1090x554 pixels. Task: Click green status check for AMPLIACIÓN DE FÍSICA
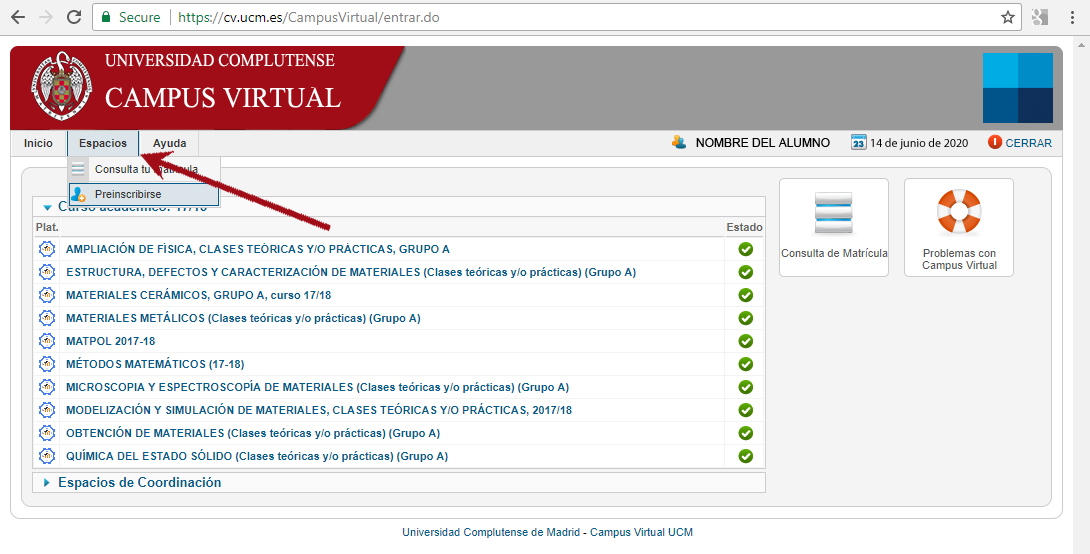tap(746, 249)
